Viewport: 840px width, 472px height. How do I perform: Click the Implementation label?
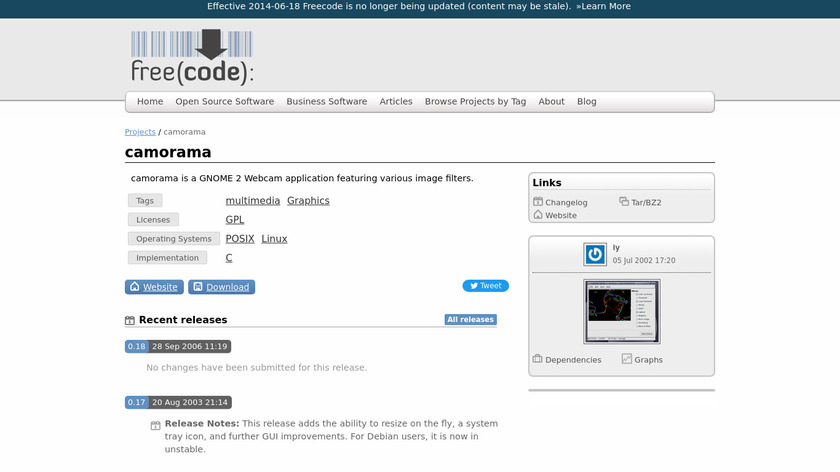coord(167,258)
